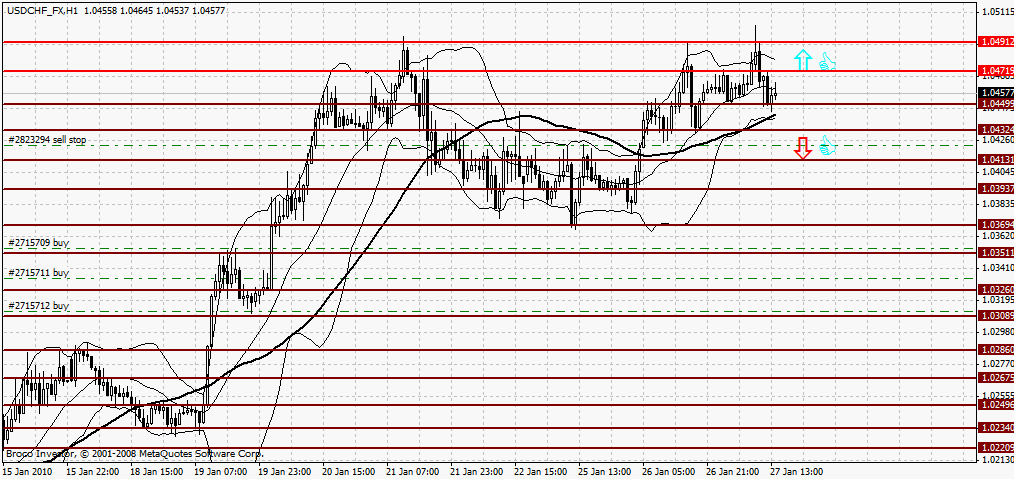The image size is (1014, 479).
Task: Click the 25 Jan 13:00 time label
Action: (603, 473)
